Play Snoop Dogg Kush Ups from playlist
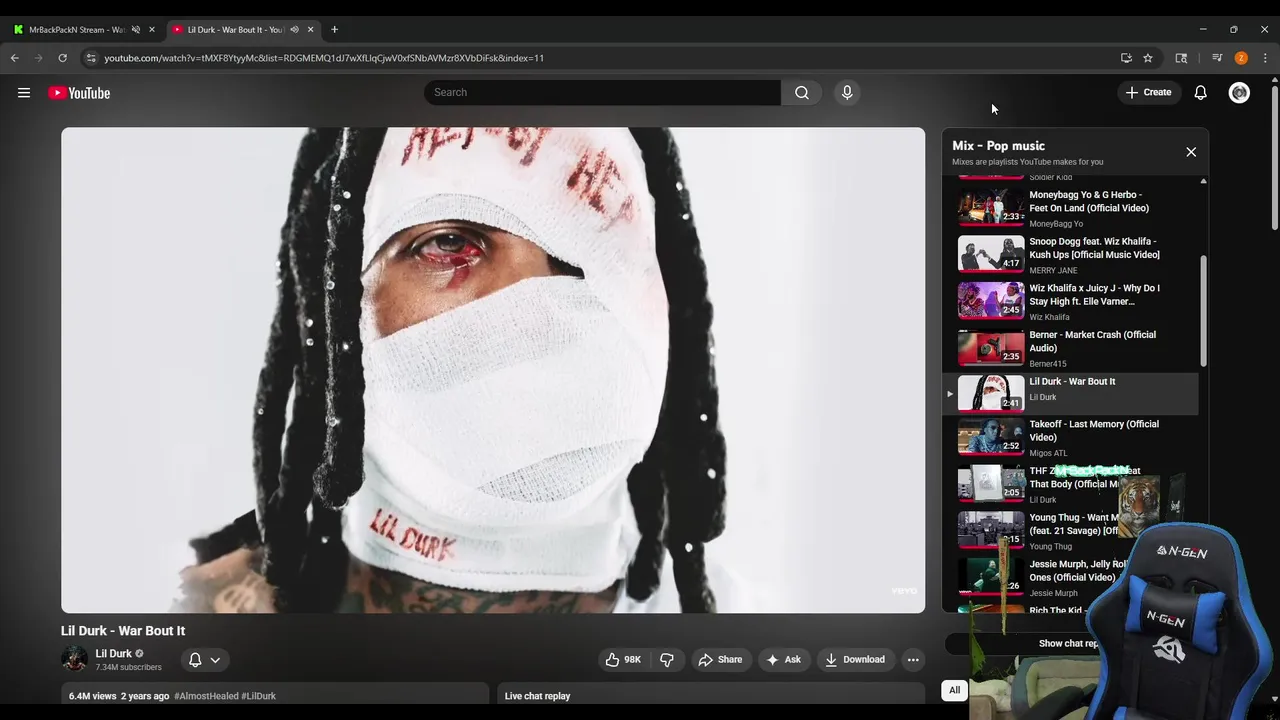The width and height of the screenshot is (1280, 720). [1070, 254]
